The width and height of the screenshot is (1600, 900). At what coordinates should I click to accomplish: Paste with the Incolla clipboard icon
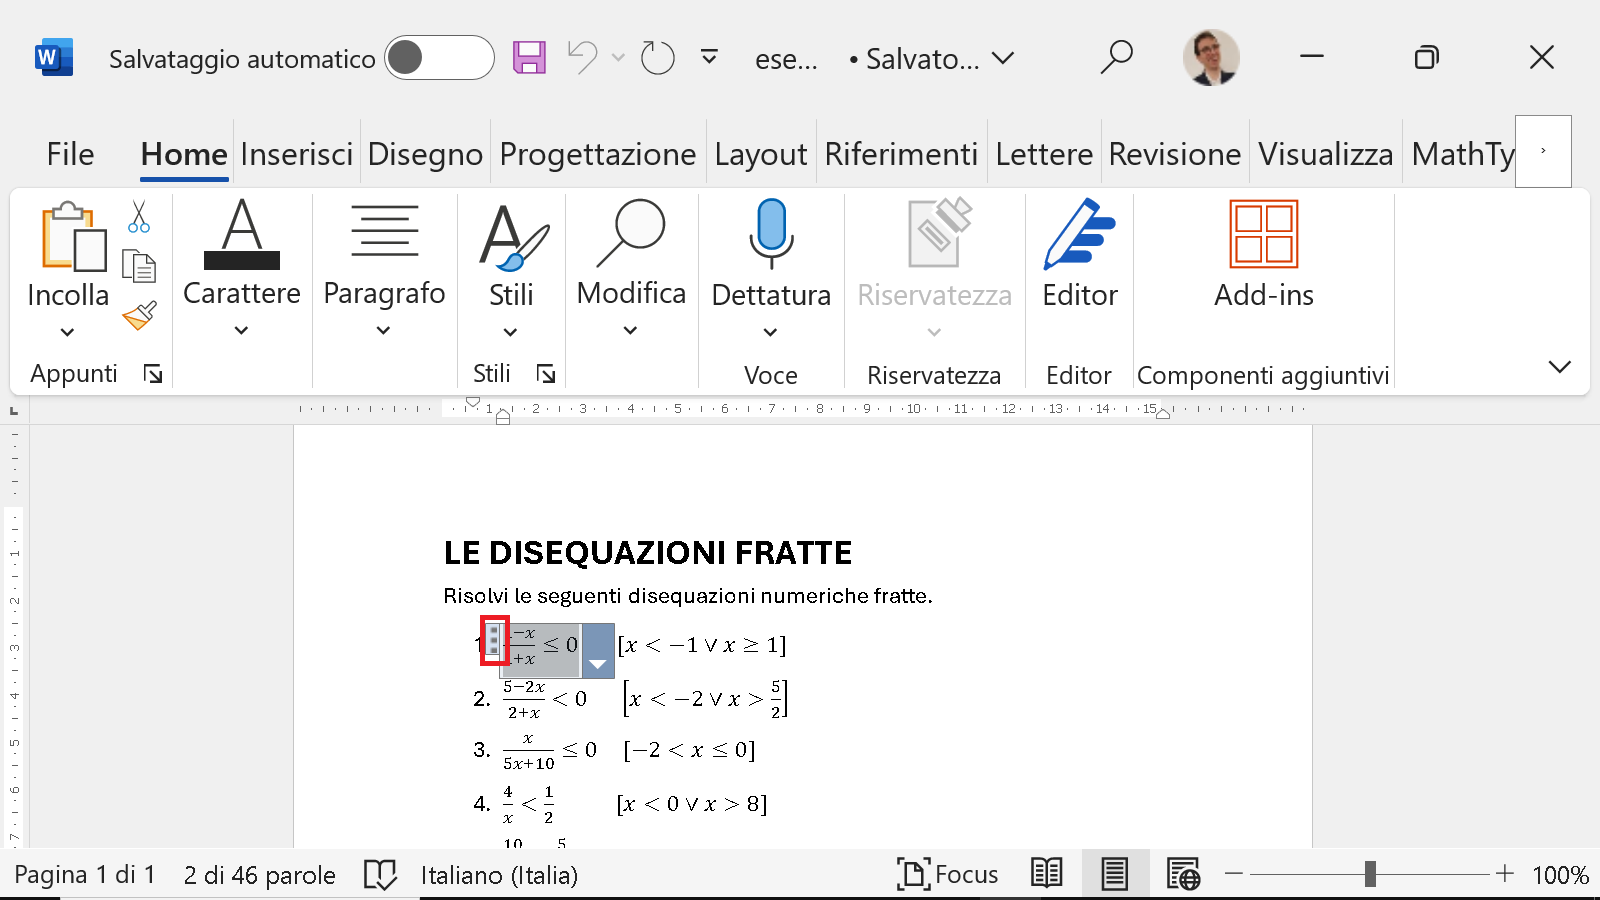pyautogui.click(x=73, y=237)
